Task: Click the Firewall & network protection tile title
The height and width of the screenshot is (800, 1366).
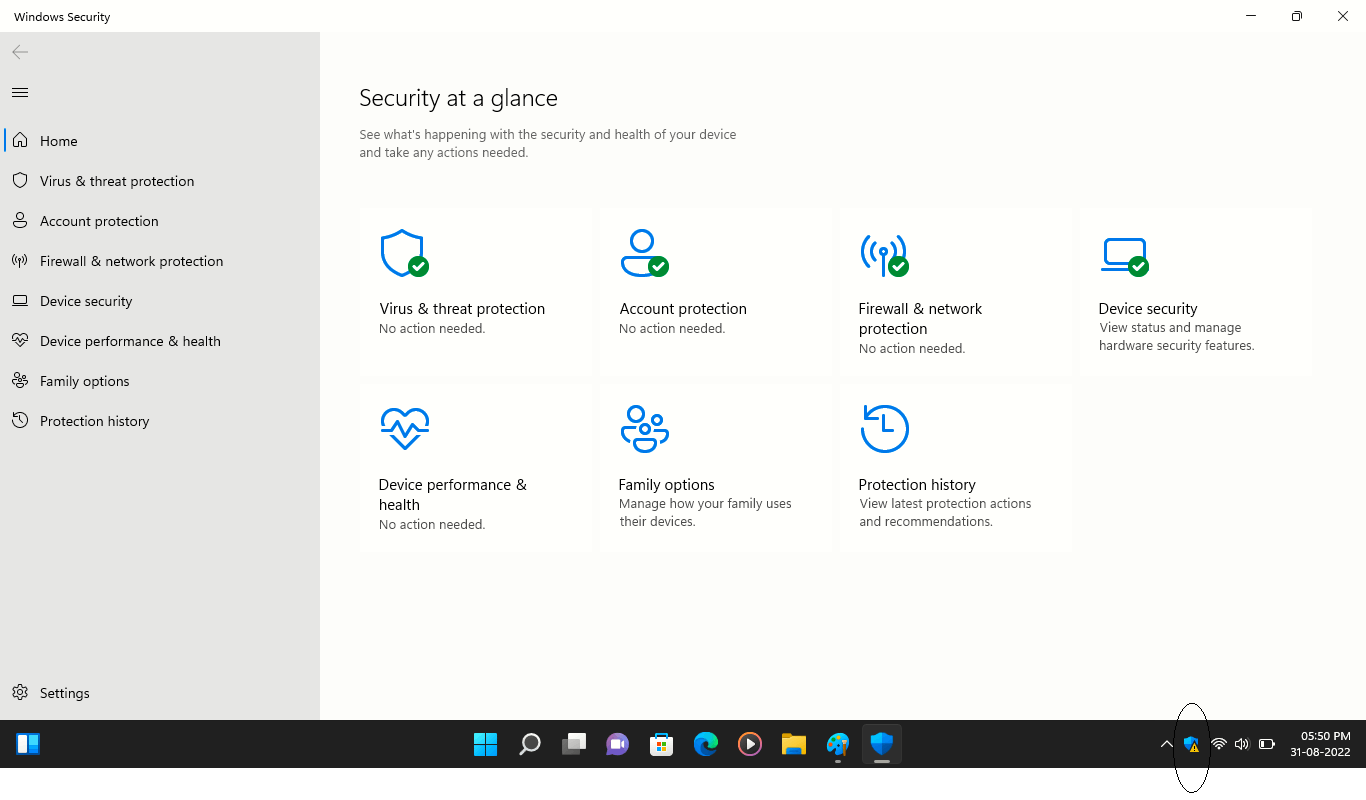Action: point(920,319)
